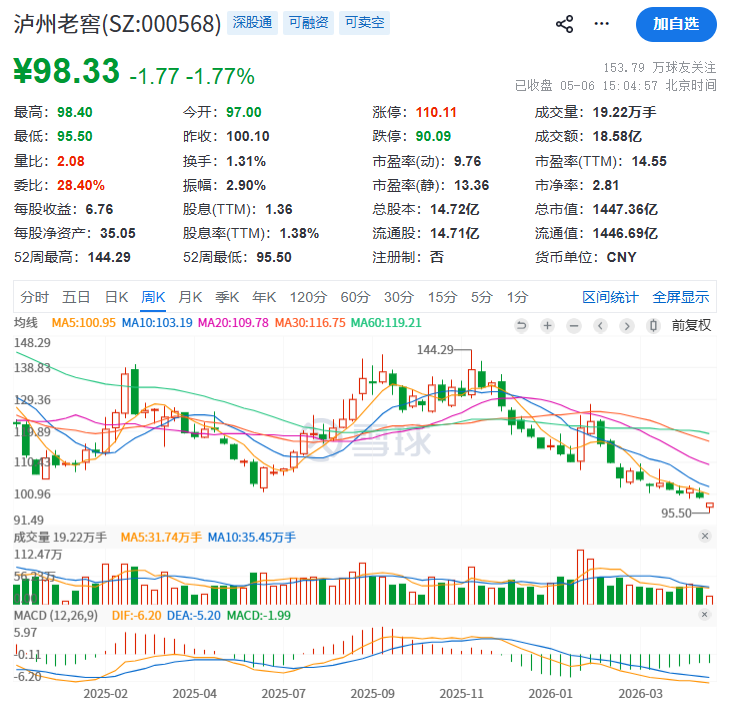Pan chart left with left chevron icon
Viewport: 733px width, 710px height.
601,325
